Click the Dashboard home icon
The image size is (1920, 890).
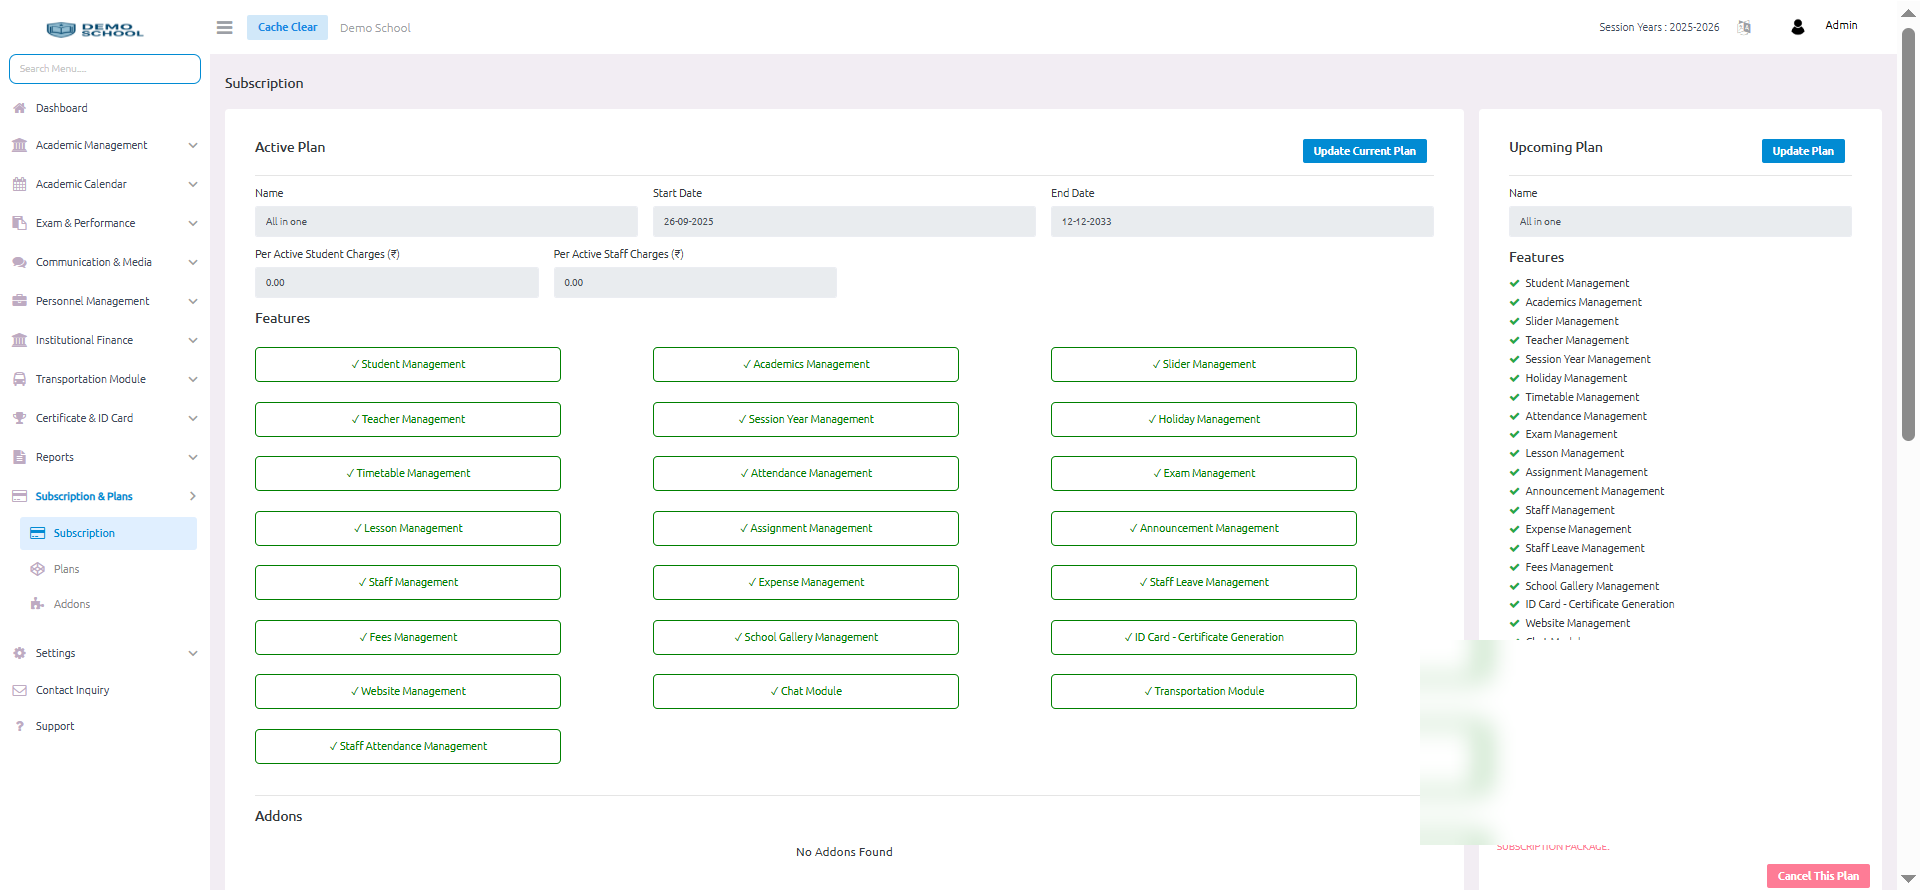pyautogui.click(x=19, y=108)
